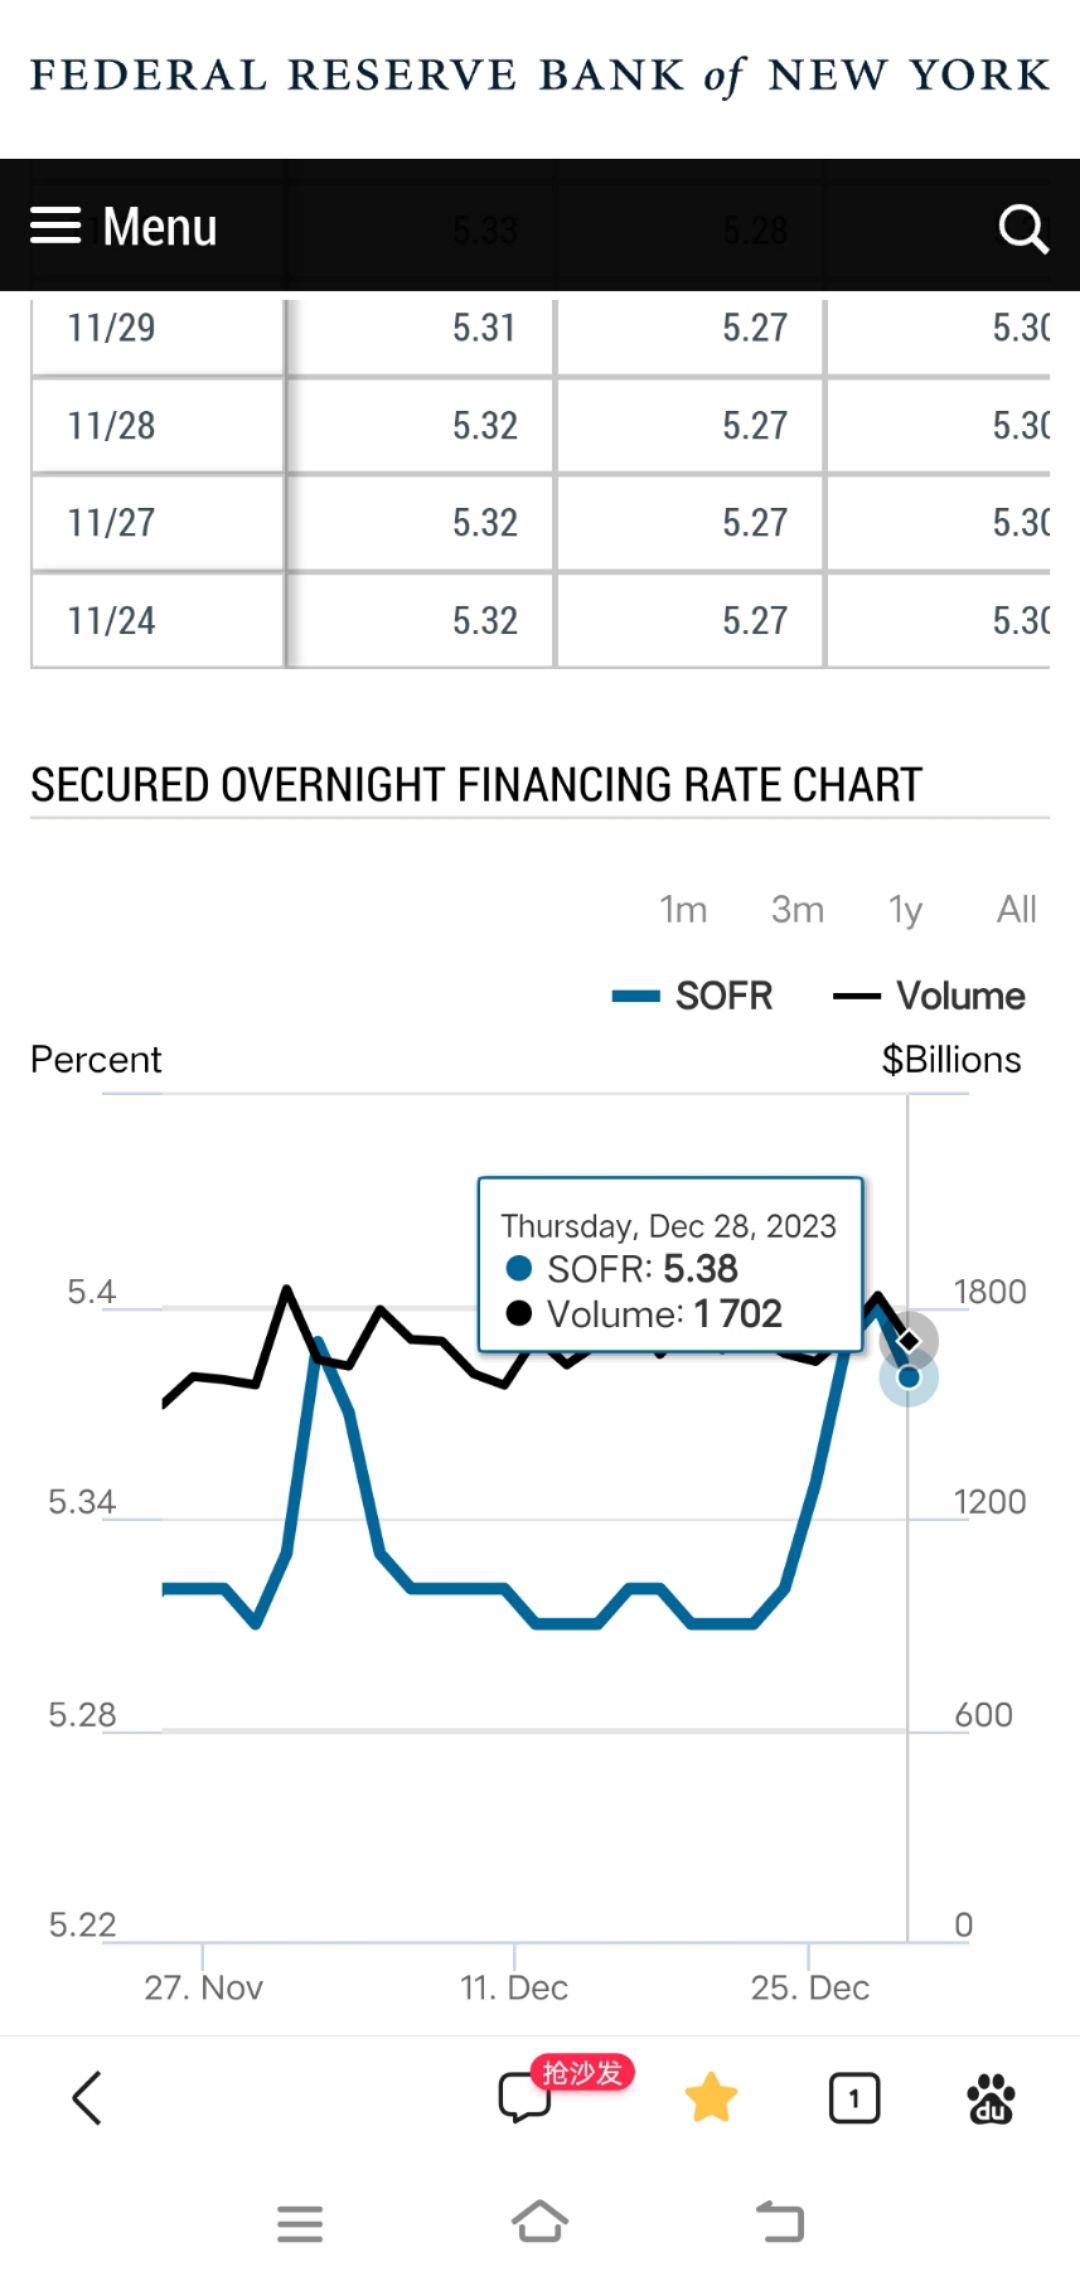
Task: Toggle the Volume series in chart legend
Action: tap(930, 996)
